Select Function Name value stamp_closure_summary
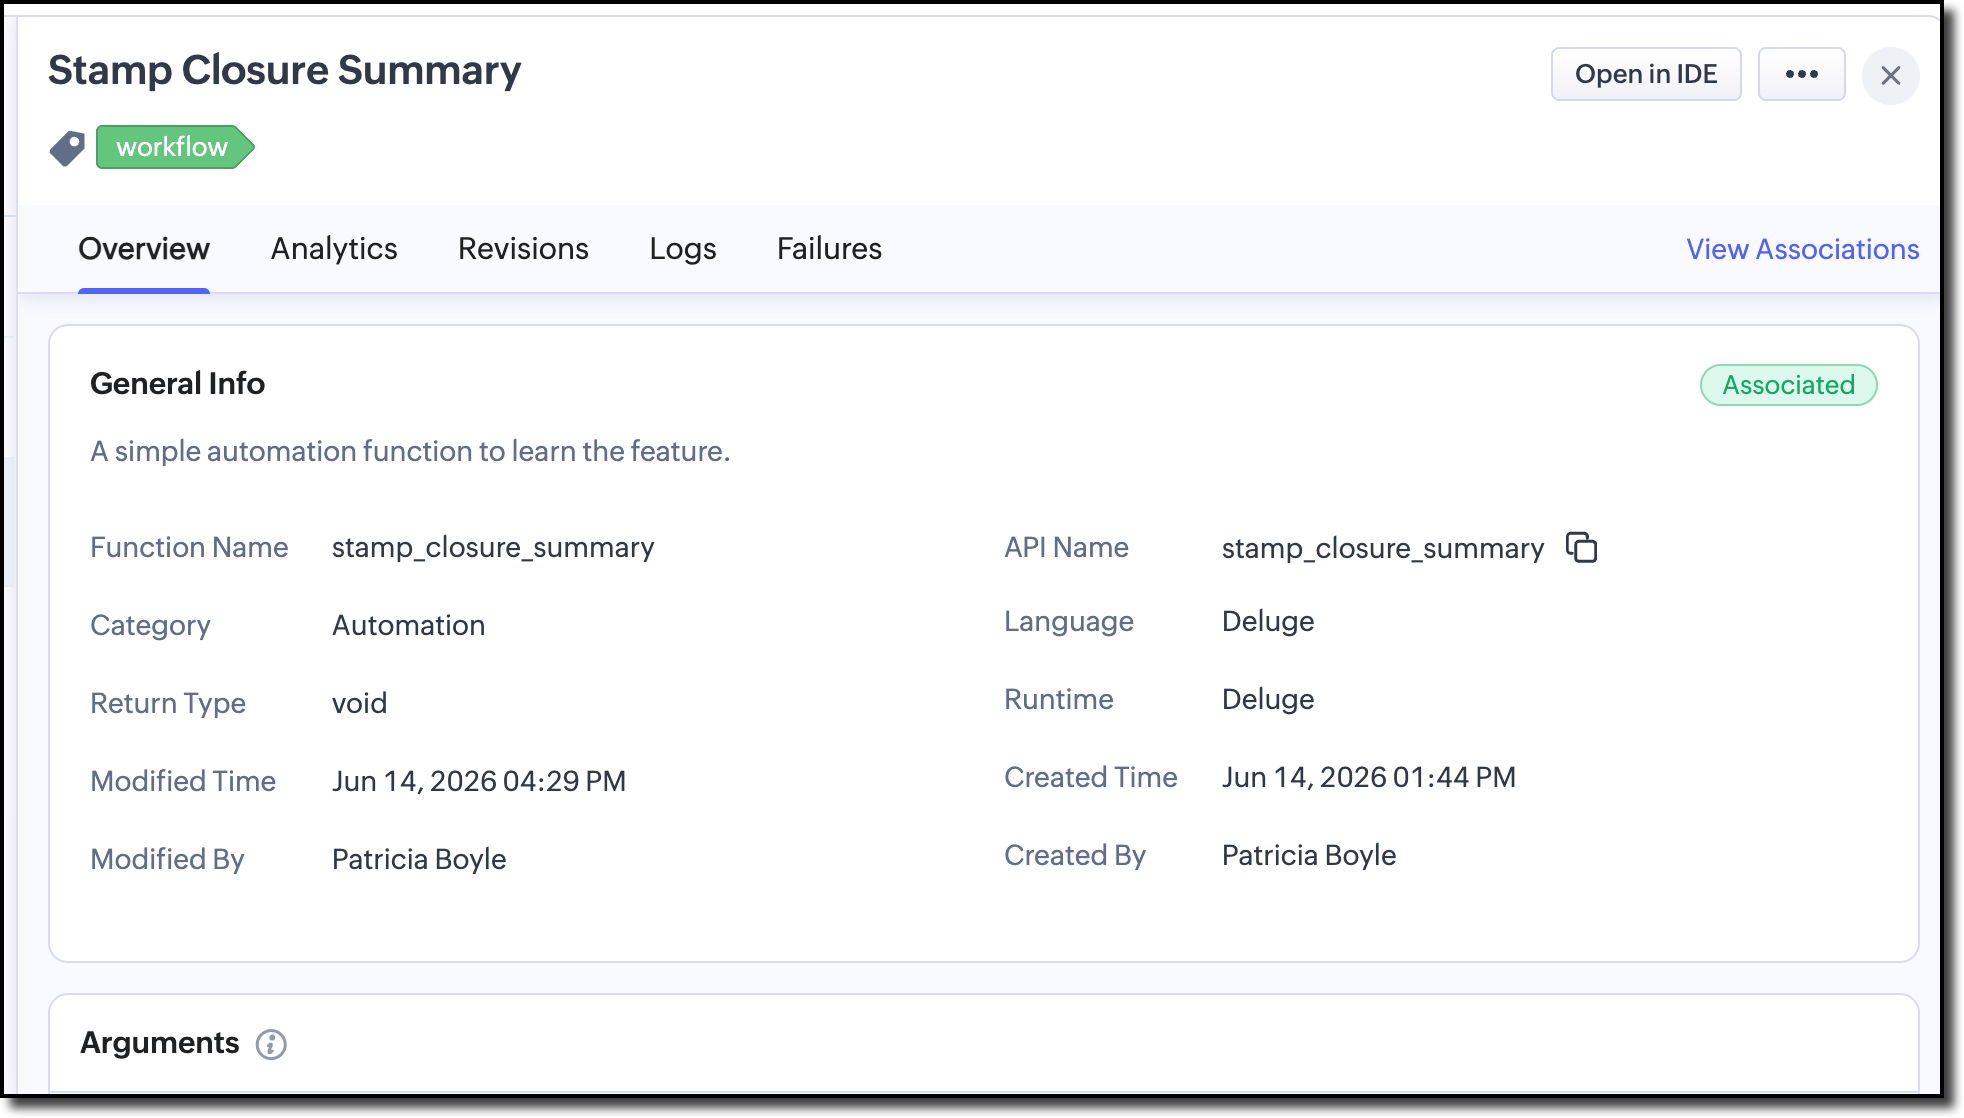 [493, 548]
